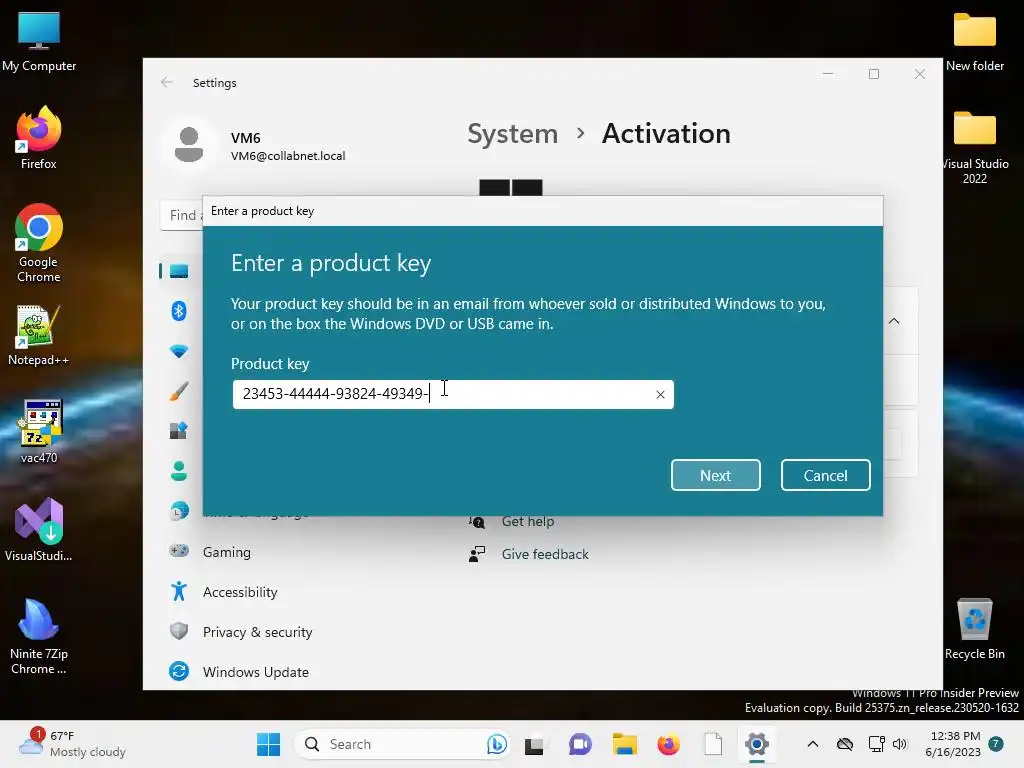
Task: Click the VM6 account profile picture
Action: click(189, 144)
